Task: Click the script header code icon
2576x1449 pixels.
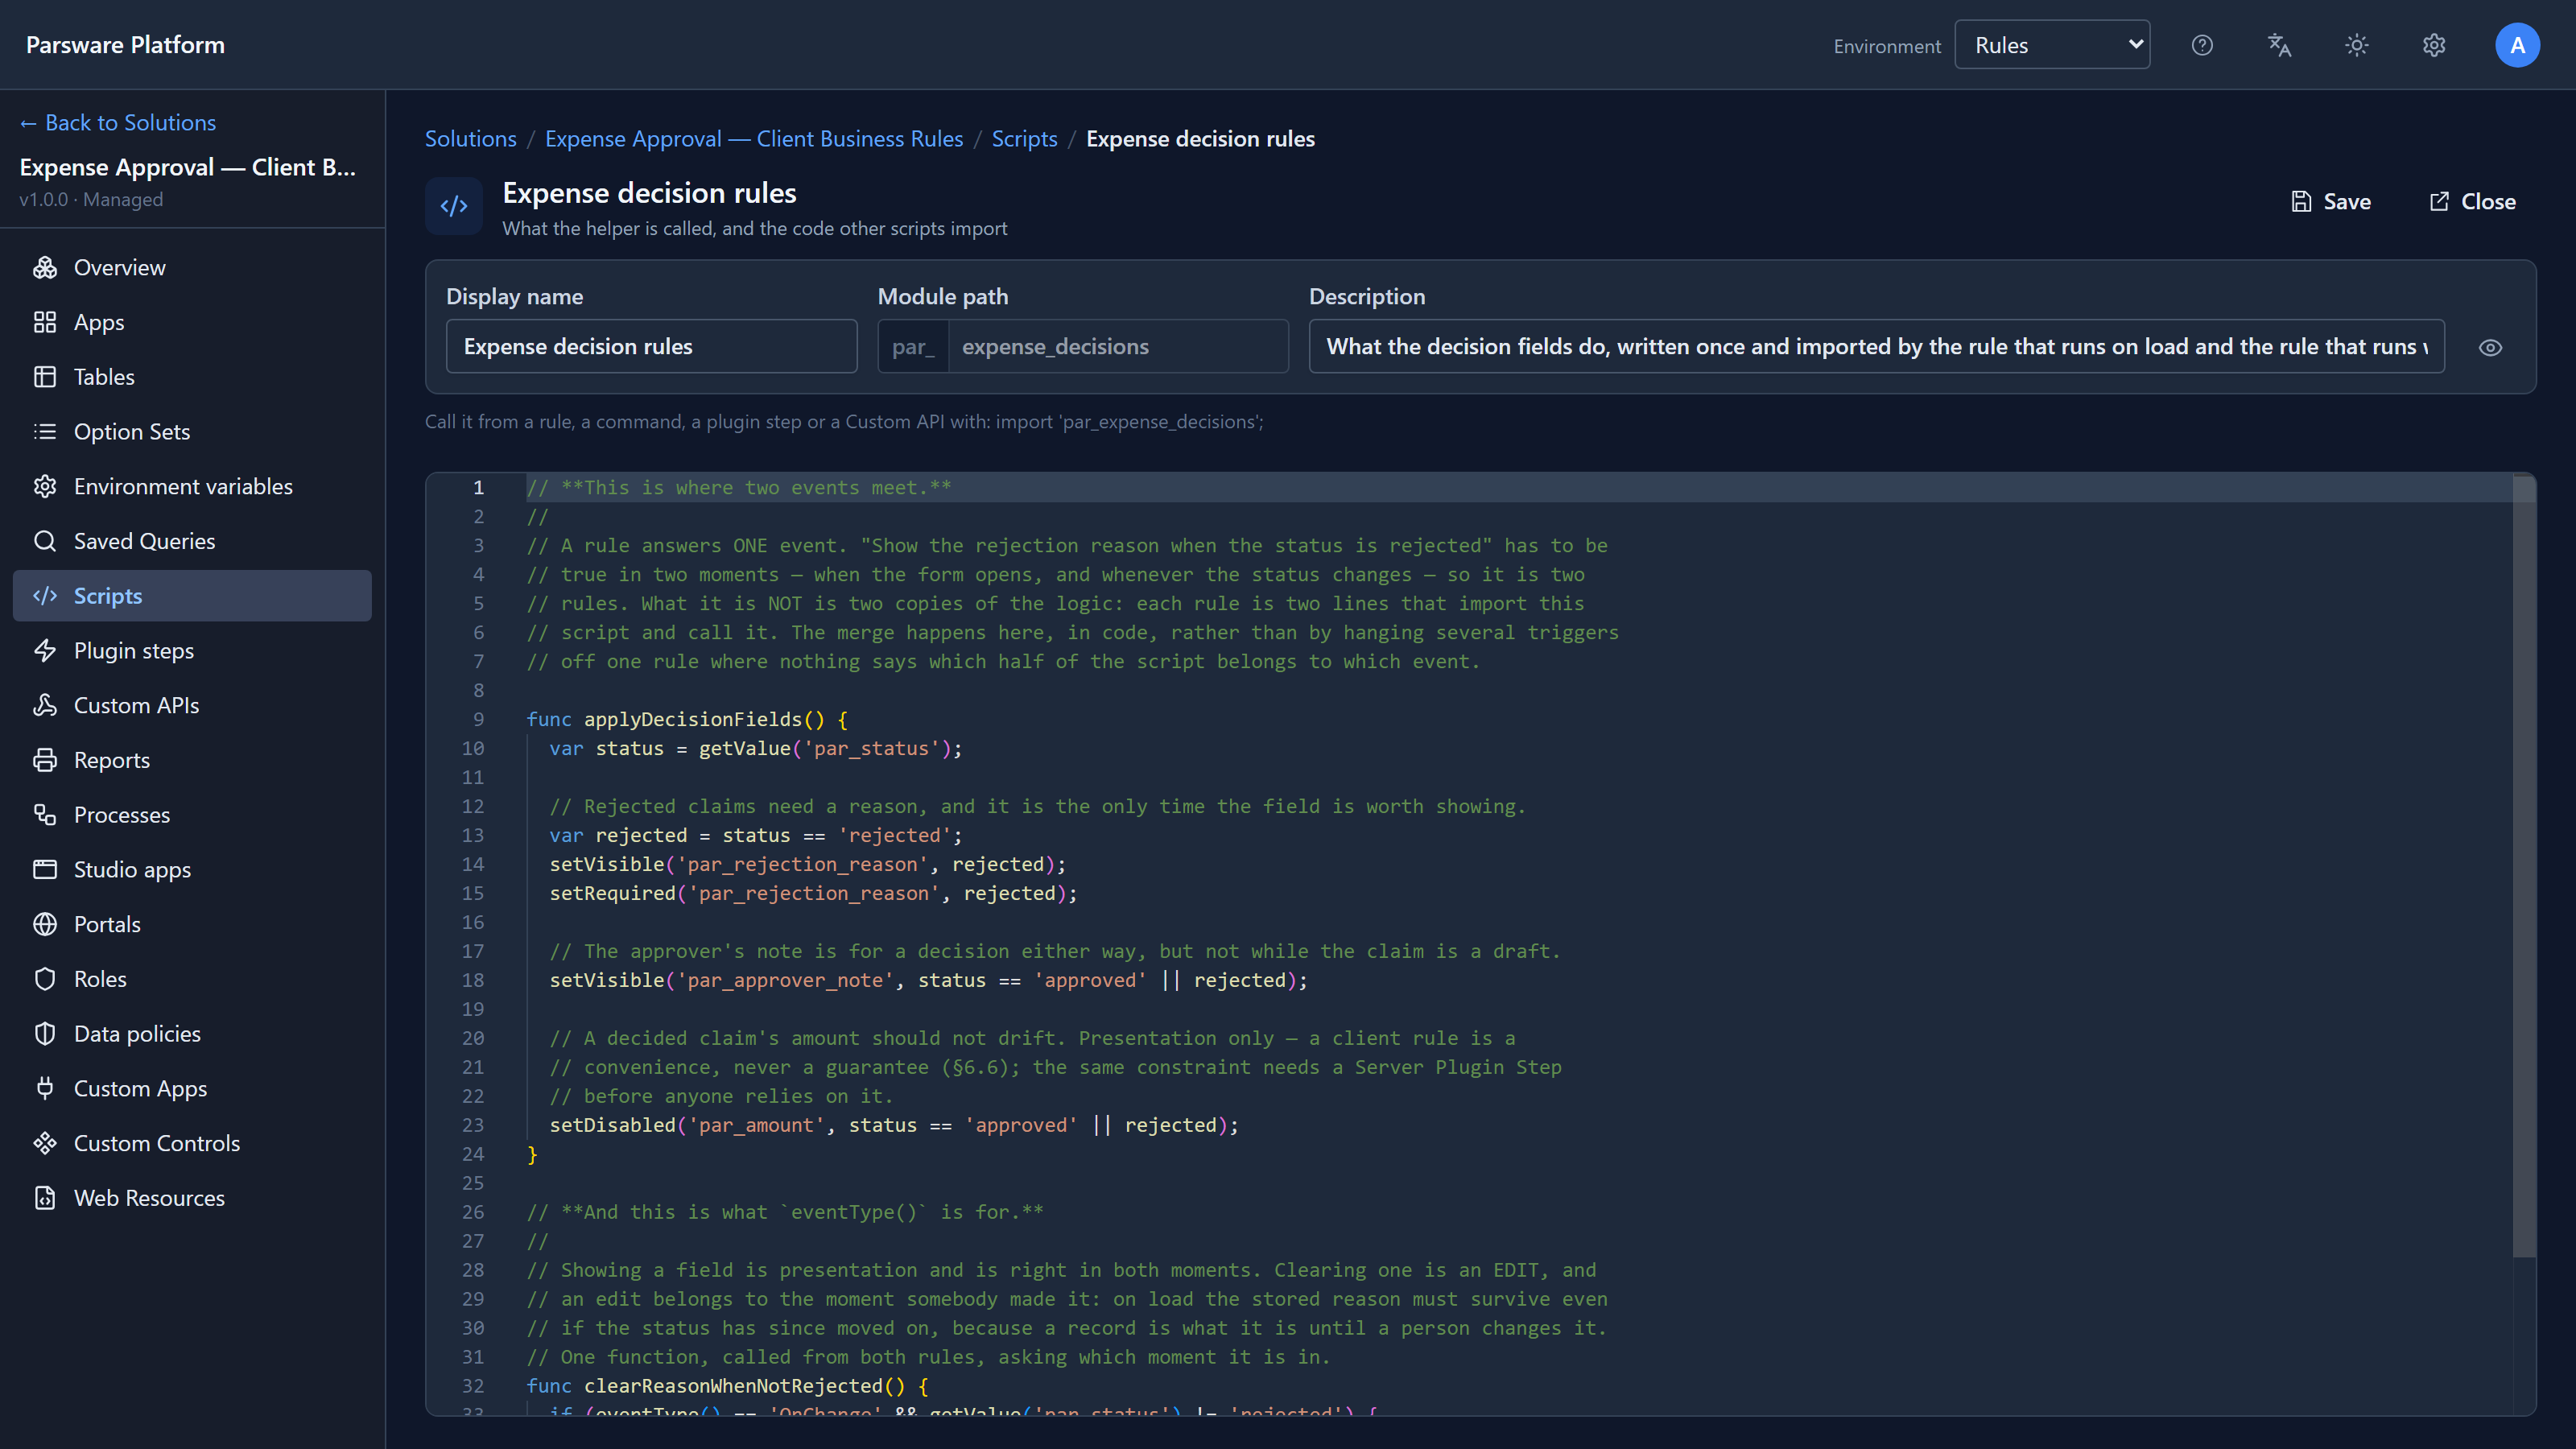Action: [x=454, y=206]
